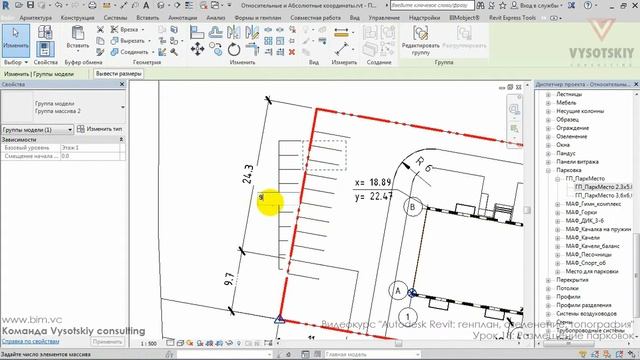640x360 pixels.
Task: Select the Move tool four-arrow icon
Action: 198,50
